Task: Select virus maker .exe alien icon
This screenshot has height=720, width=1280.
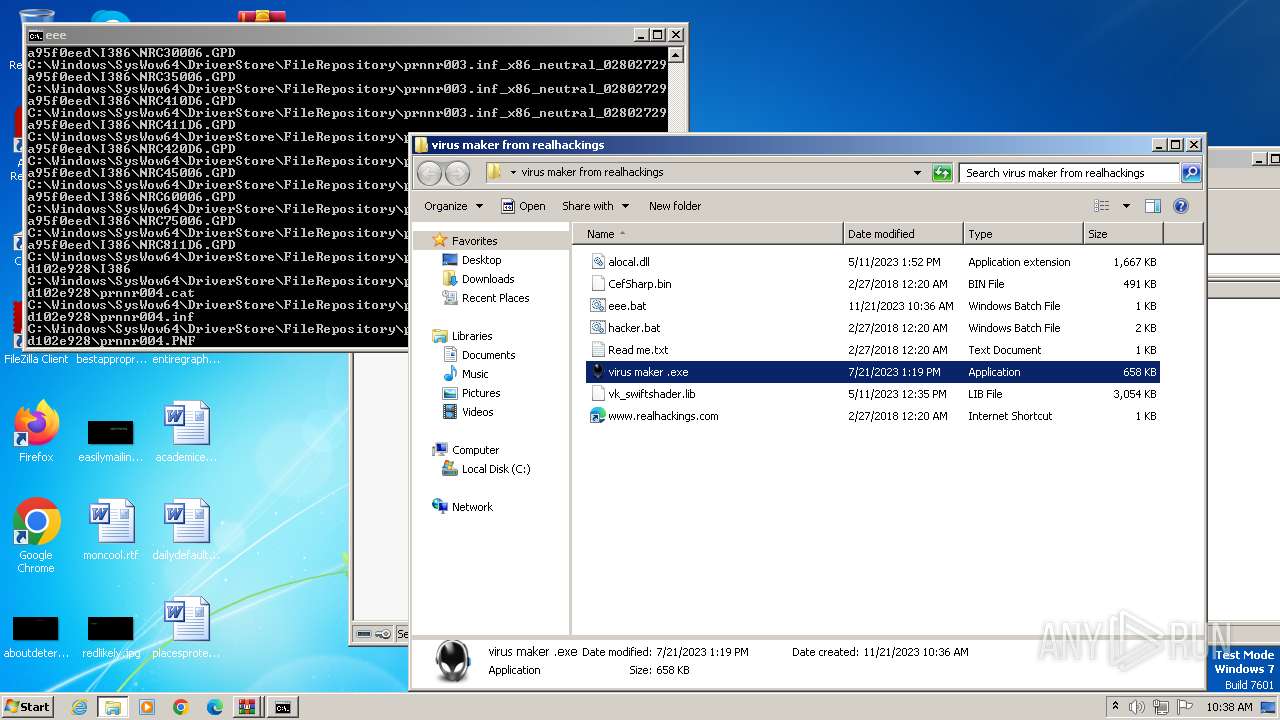Action: [598, 372]
